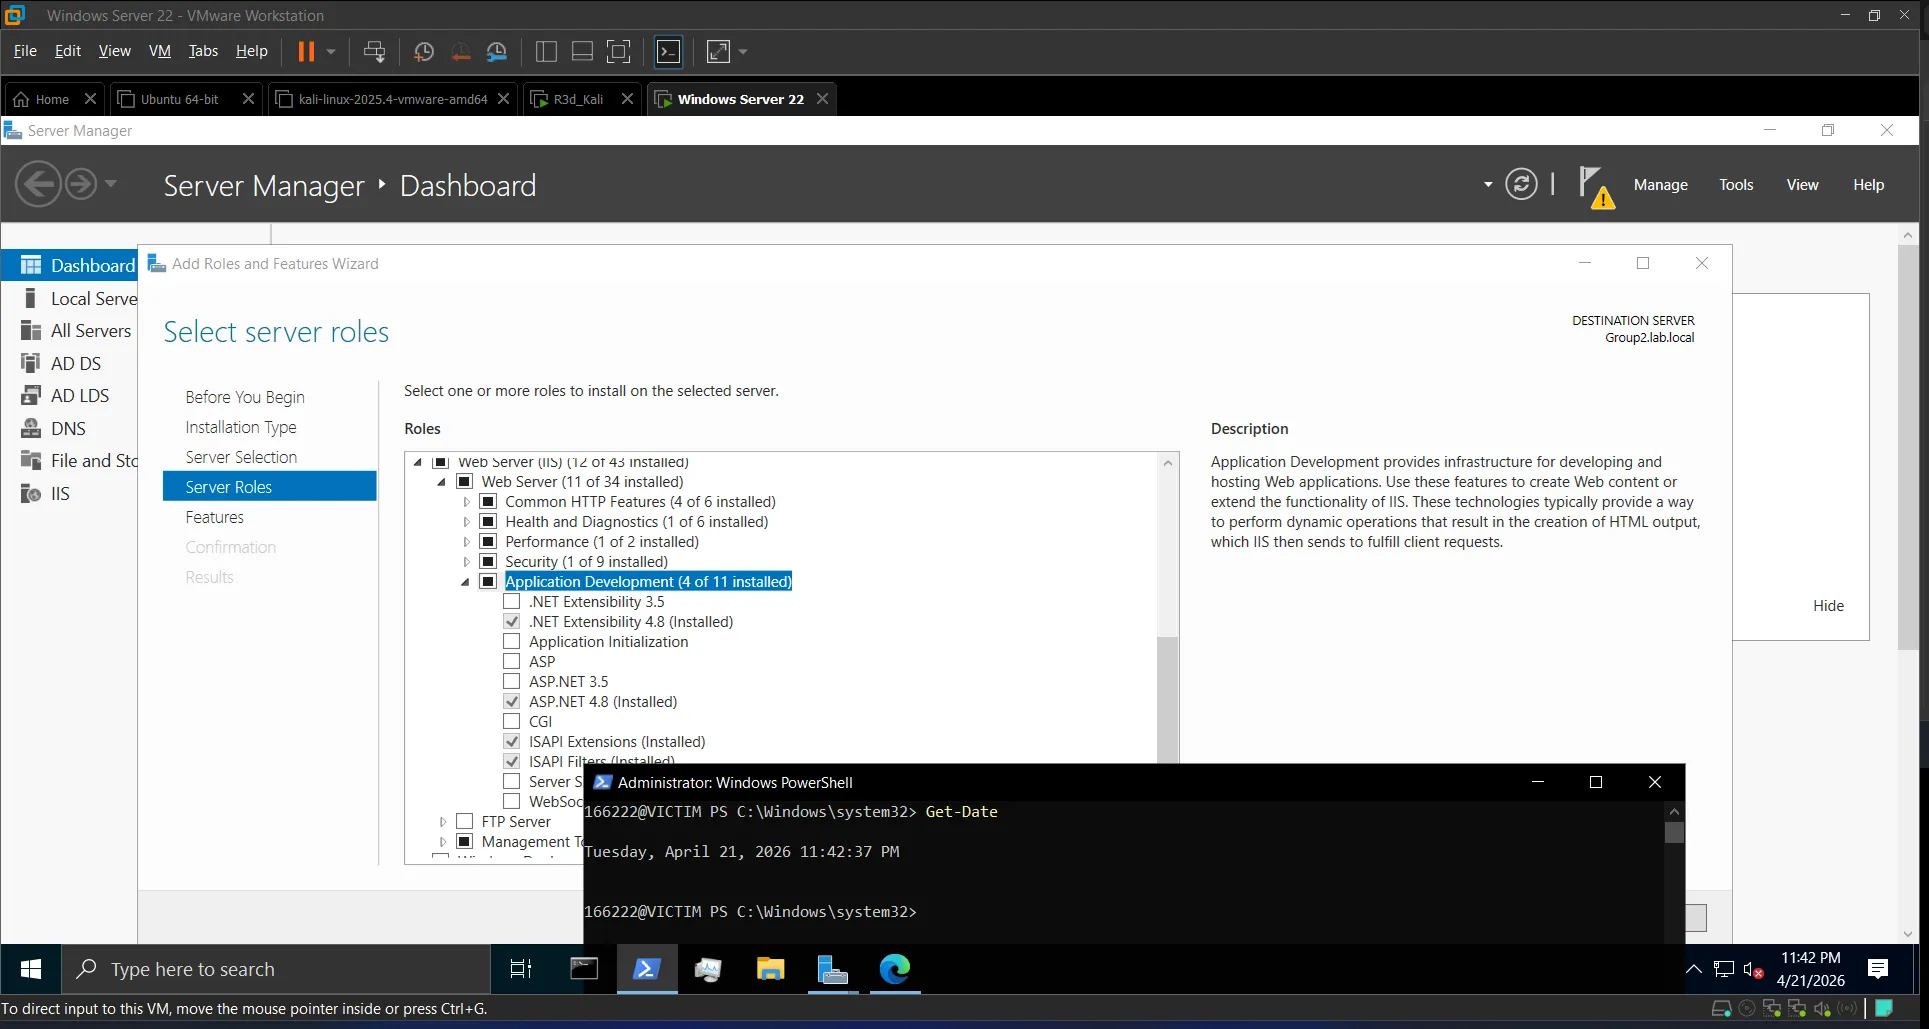Open the Tools menu in Server Manager
The image size is (1929, 1029).
tap(1736, 185)
